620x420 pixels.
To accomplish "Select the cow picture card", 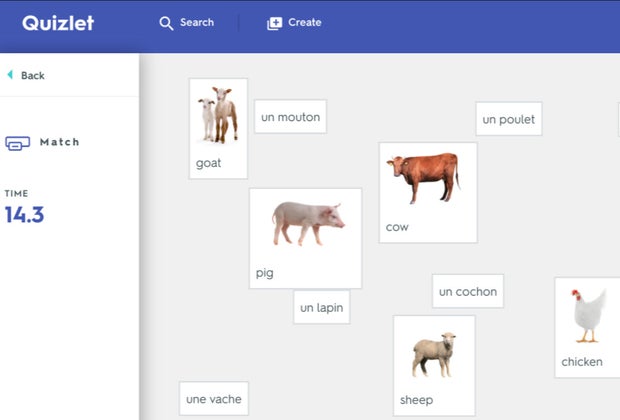I will pyautogui.click(x=427, y=192).
